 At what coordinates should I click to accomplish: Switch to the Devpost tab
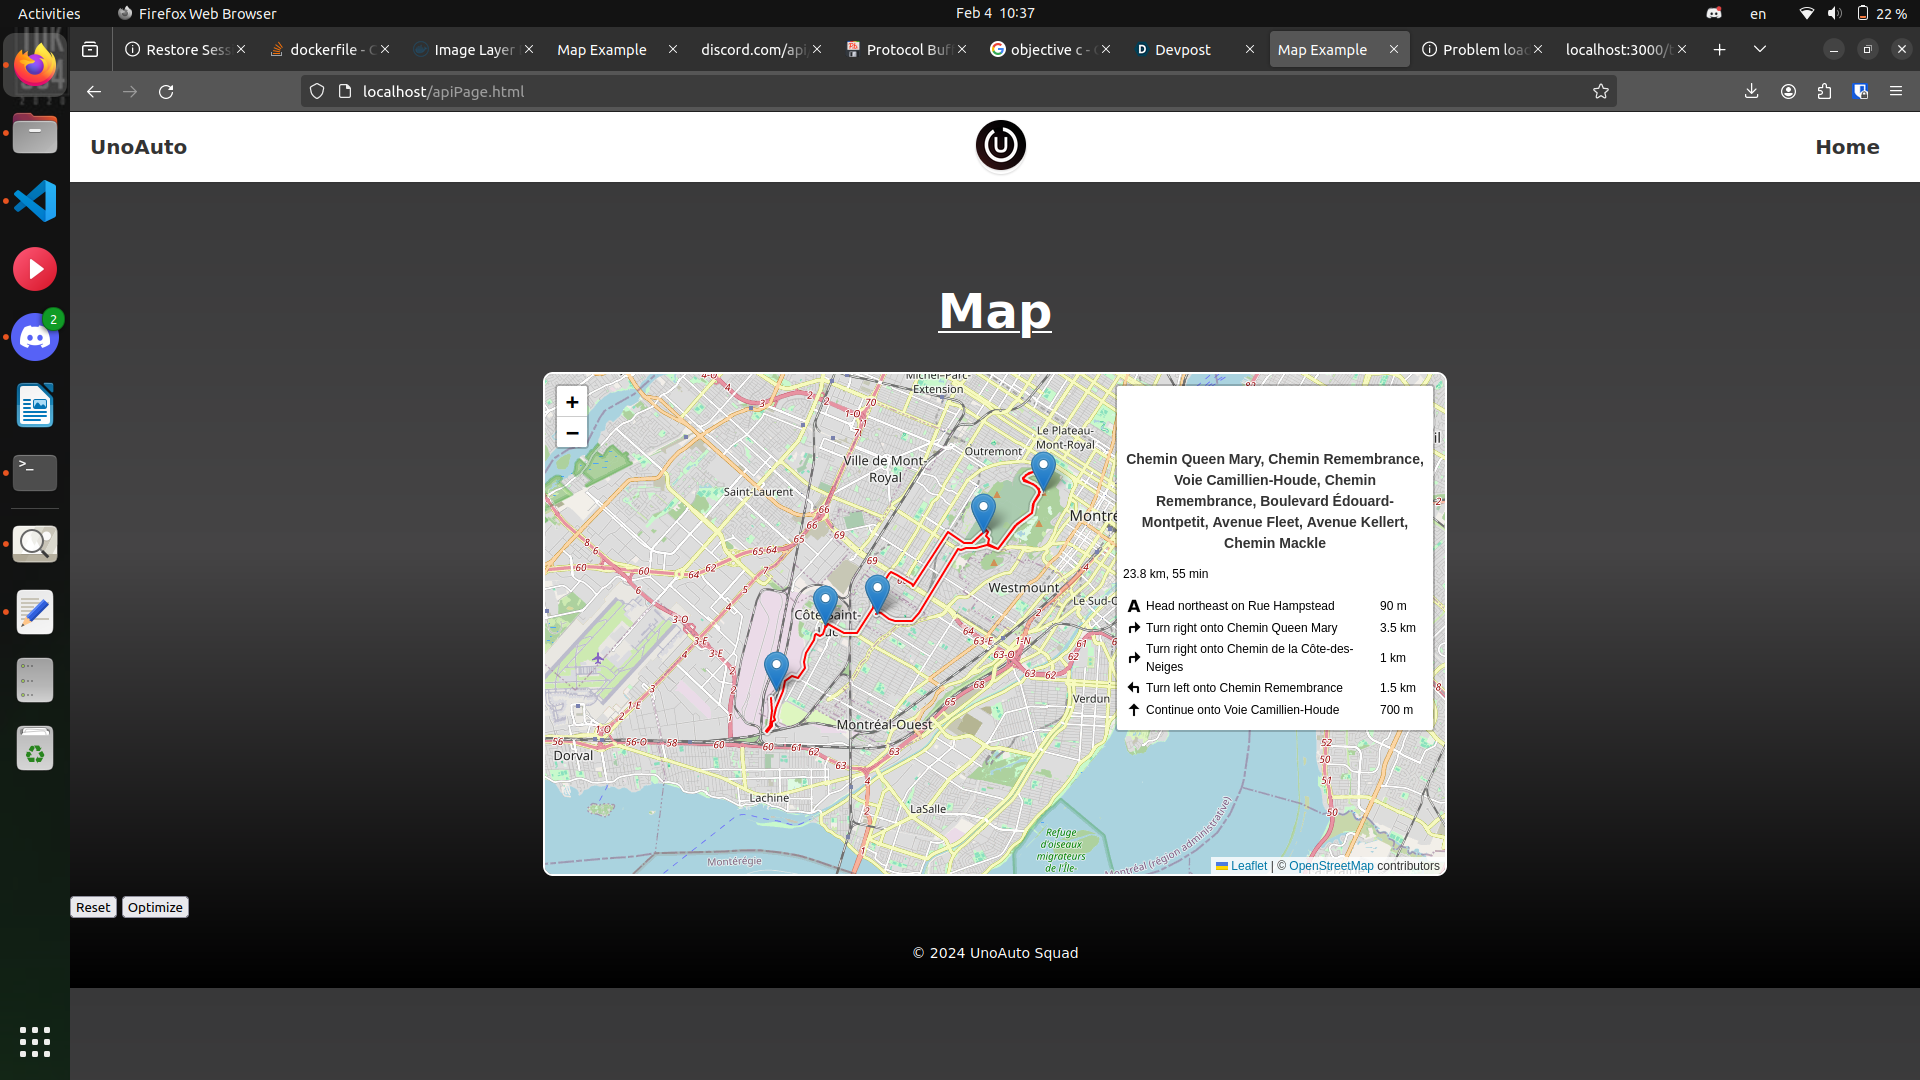pyautogui.click(x=1182, y=49)
